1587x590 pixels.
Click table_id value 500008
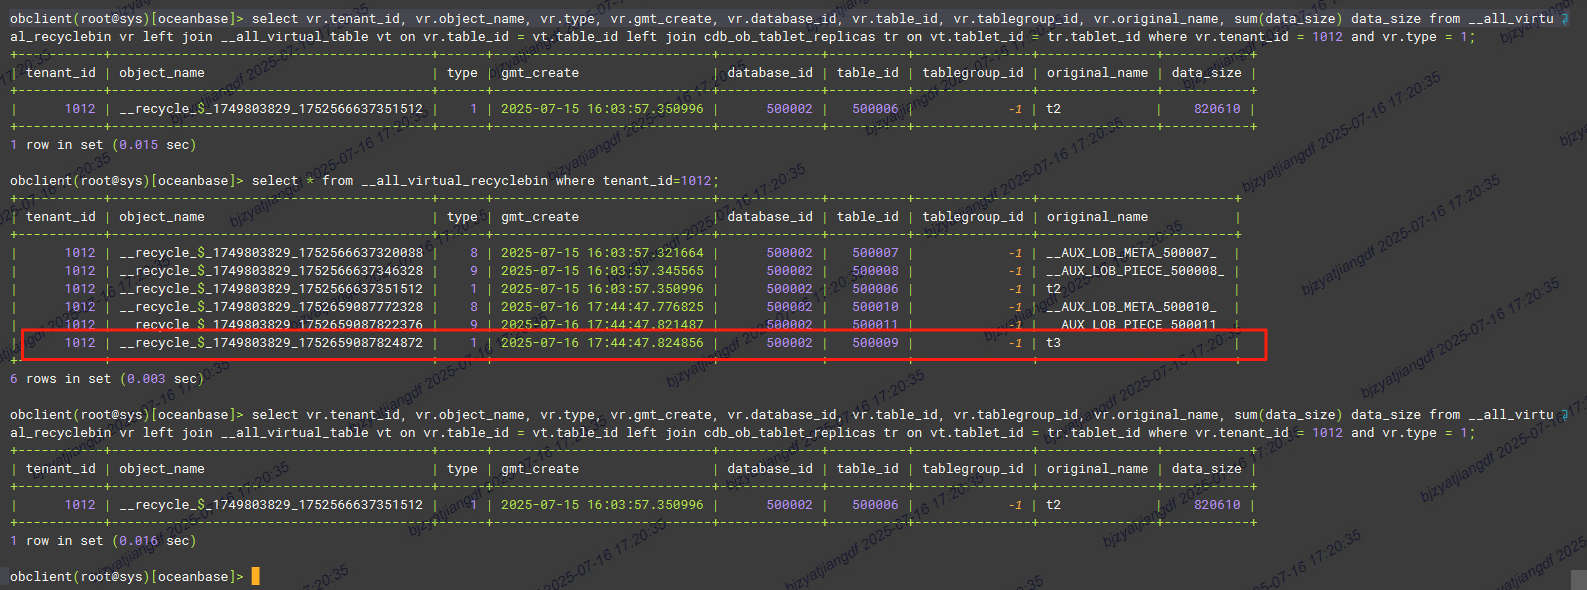875,271
